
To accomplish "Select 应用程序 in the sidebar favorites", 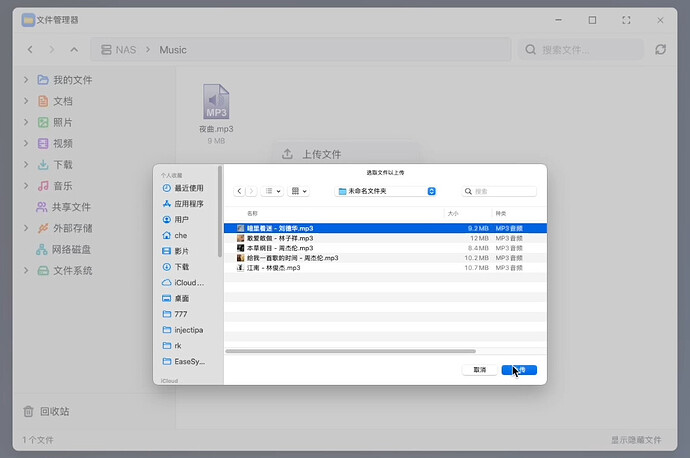I will [x=188, y=203].
